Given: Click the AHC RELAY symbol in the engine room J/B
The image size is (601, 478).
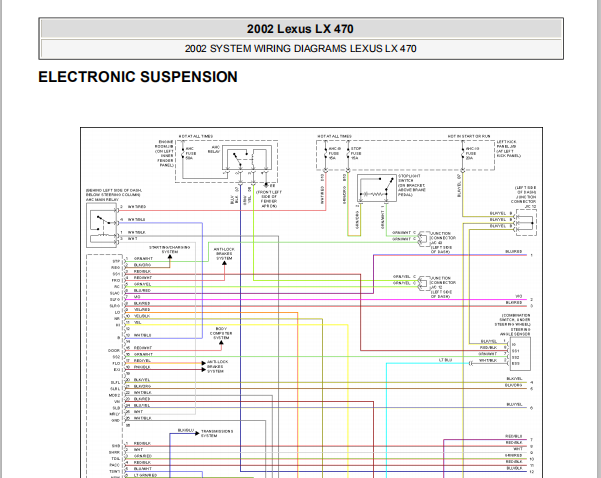Looking at the screenshot, I should [x=247, y=157].
